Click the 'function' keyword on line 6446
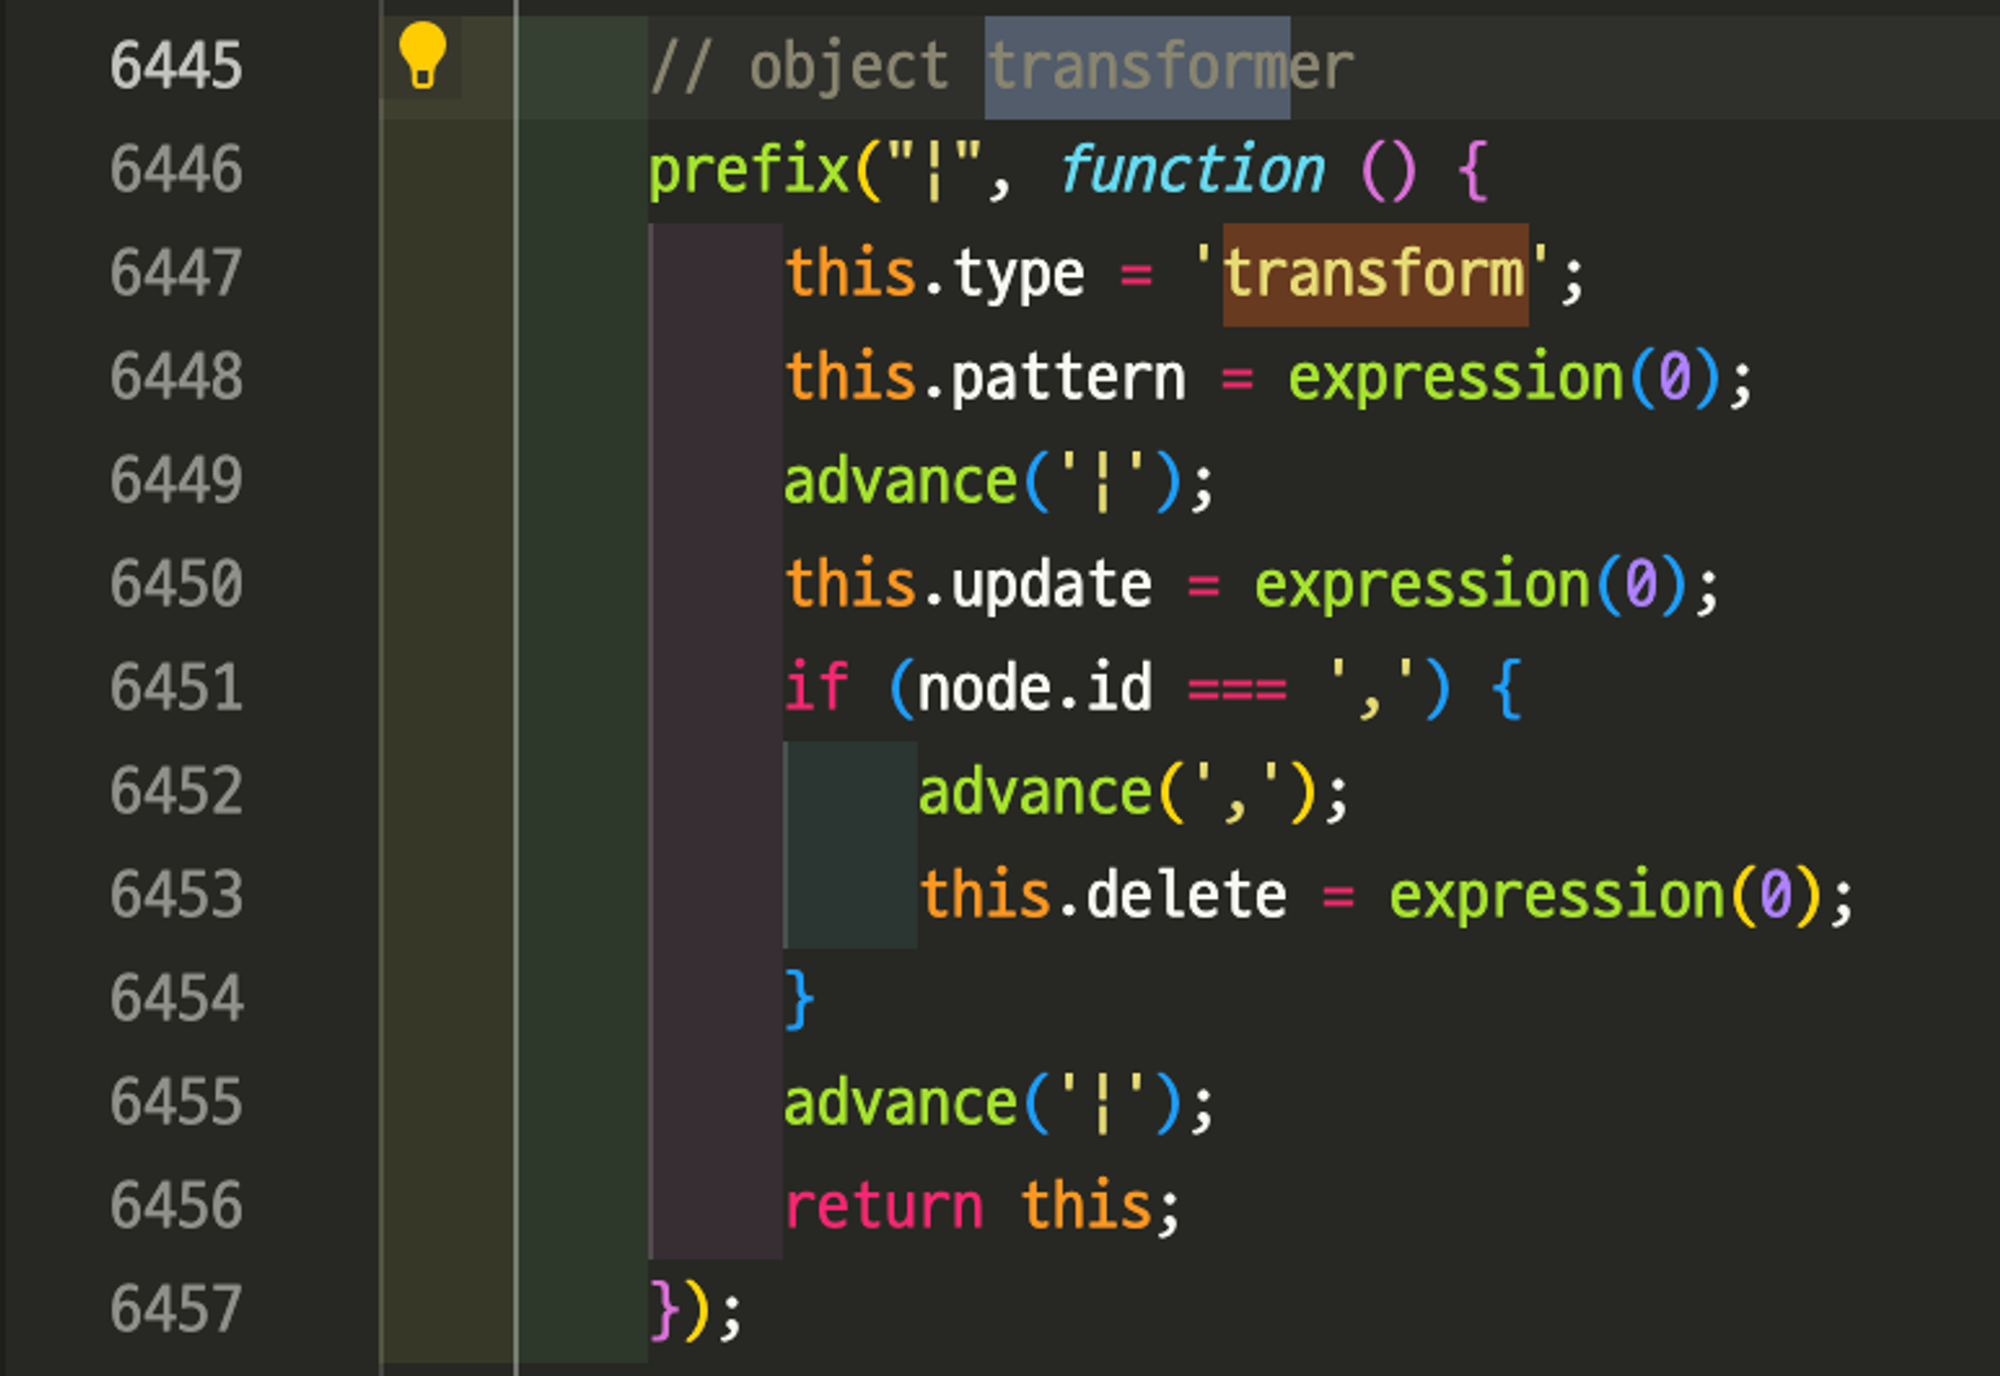The width and height of the screenshot is (2000, 1376). (x=1191, y=170)
